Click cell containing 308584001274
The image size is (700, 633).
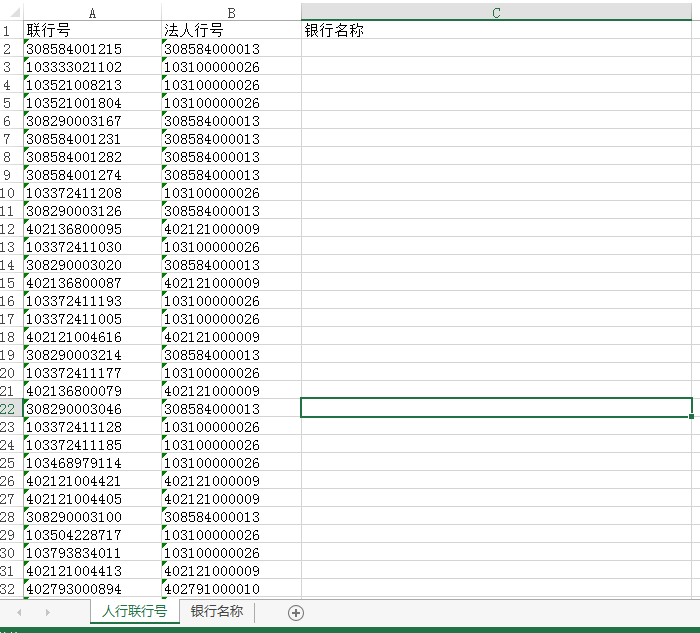tap(92, 175)
